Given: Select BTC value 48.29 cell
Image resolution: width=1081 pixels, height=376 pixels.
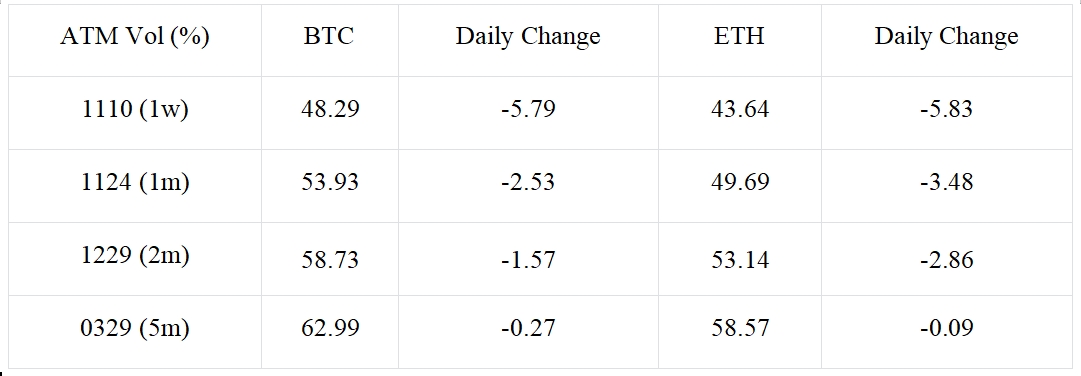Looking at the screenshot, I should pos(330,113).
